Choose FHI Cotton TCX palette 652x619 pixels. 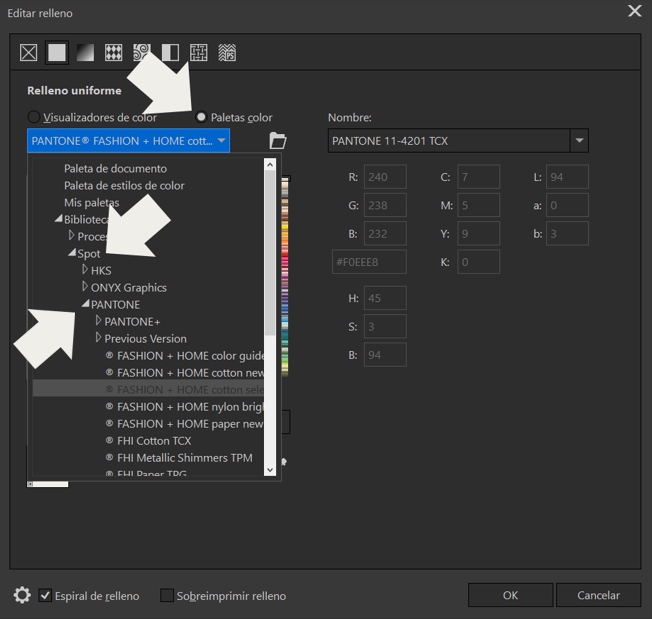tap(148, 441)
